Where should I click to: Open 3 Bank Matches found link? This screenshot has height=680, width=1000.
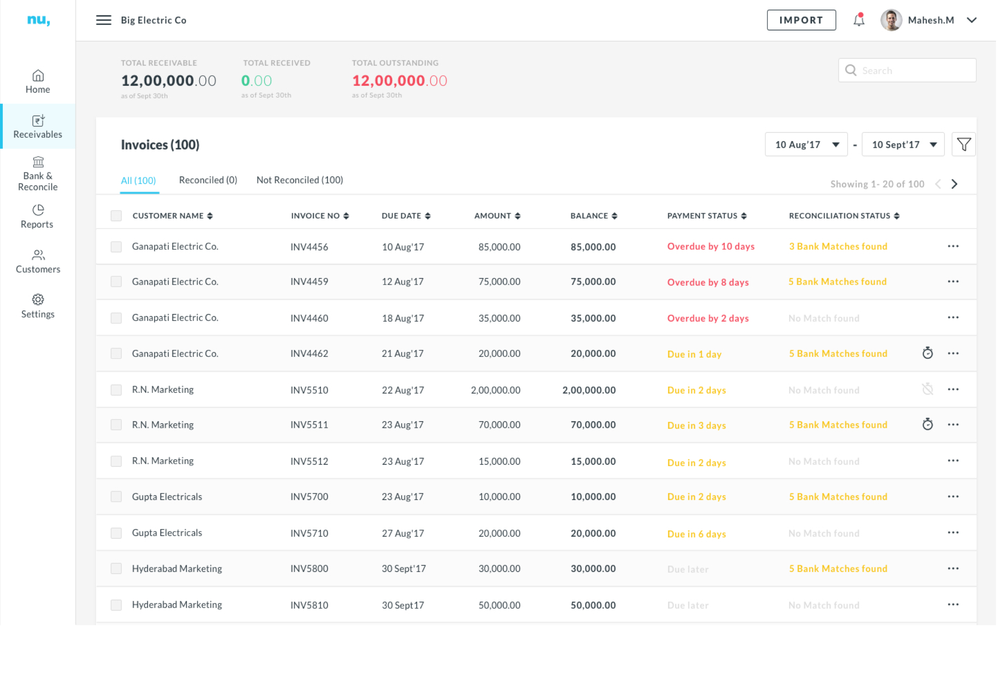click(837, 246)
